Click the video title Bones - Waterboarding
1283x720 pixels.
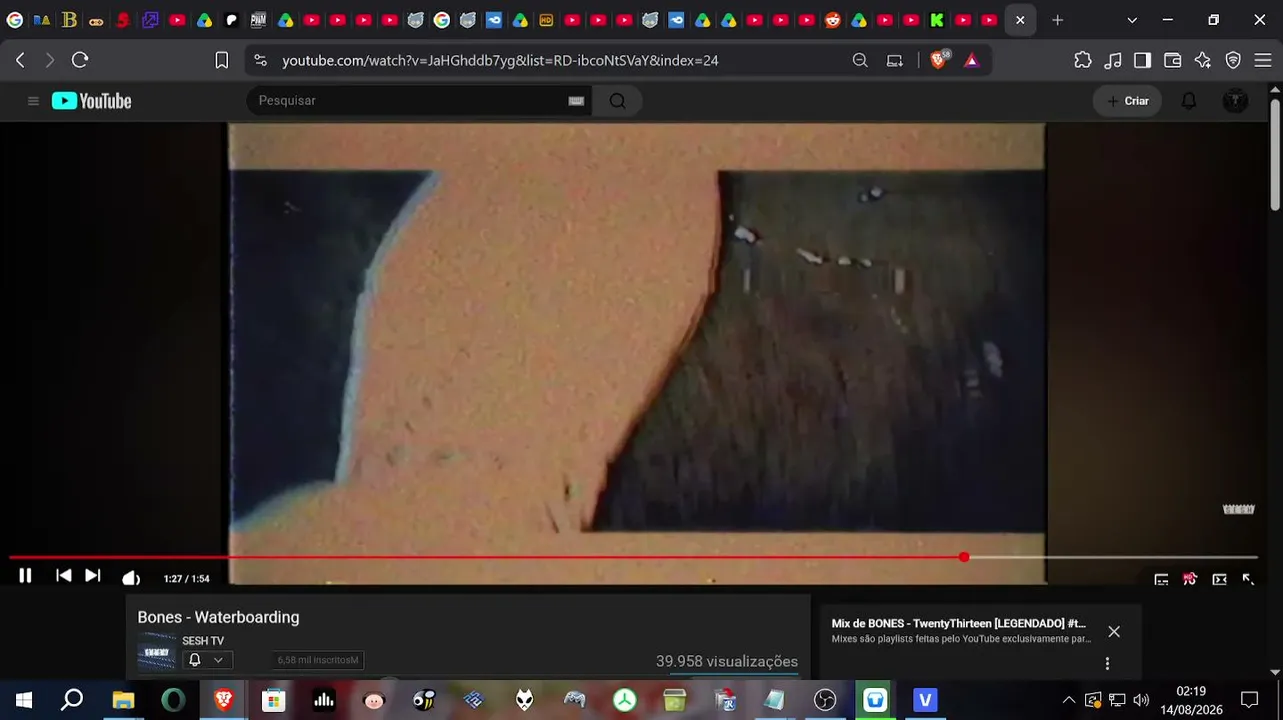218,617
